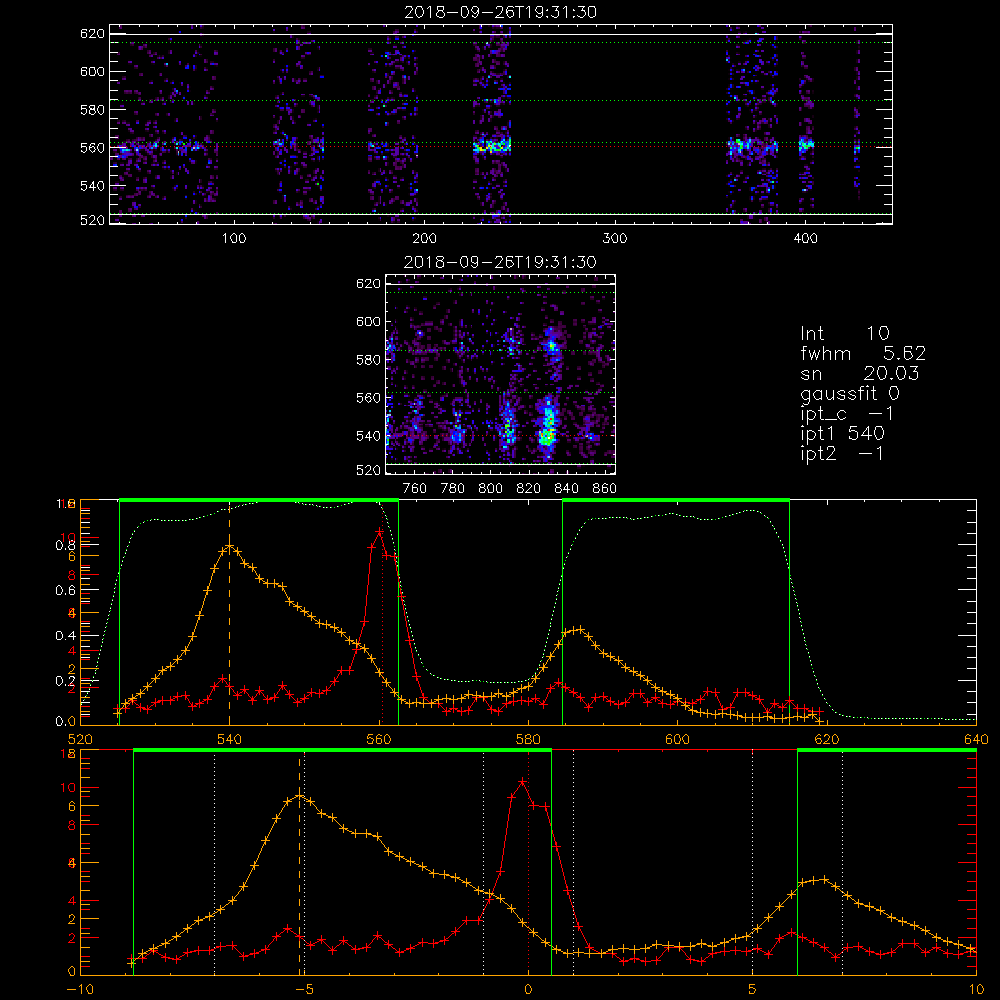Click the orange dashed vertical line at -5
Screen dimensions: 1000x1000
[300, 862]
